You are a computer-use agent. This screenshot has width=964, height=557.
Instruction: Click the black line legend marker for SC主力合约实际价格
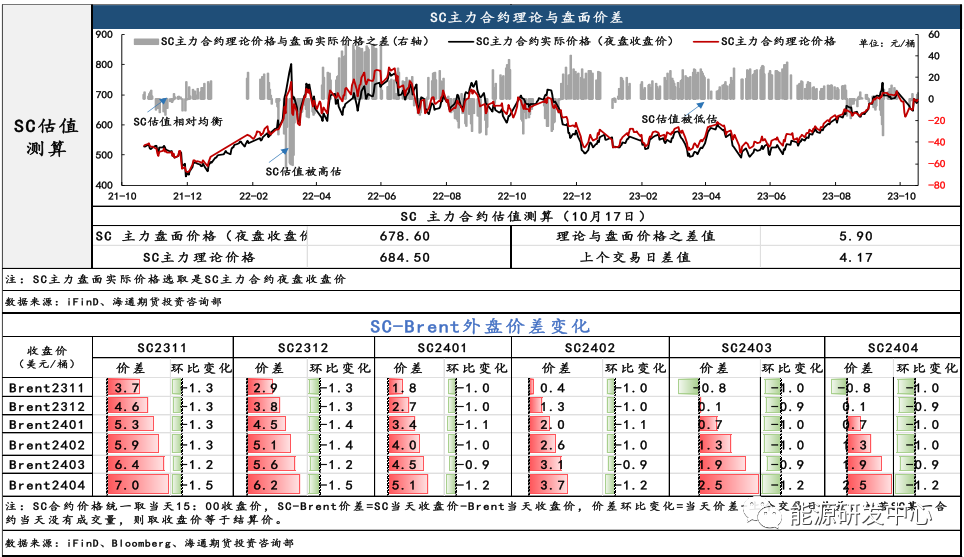point(461,41)
